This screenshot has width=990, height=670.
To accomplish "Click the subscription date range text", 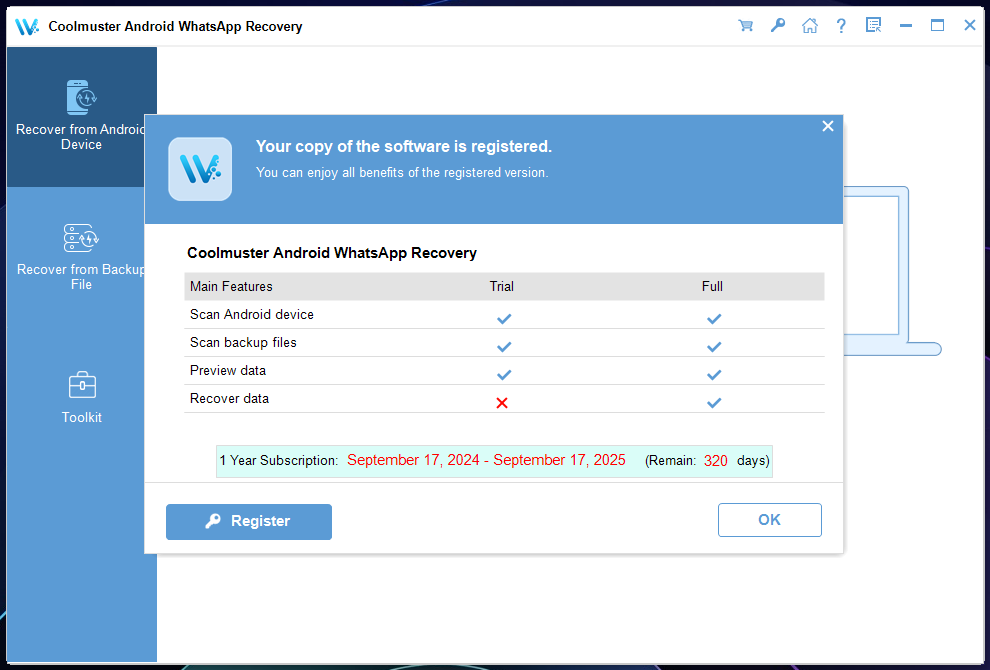I will tap(486, 460).
